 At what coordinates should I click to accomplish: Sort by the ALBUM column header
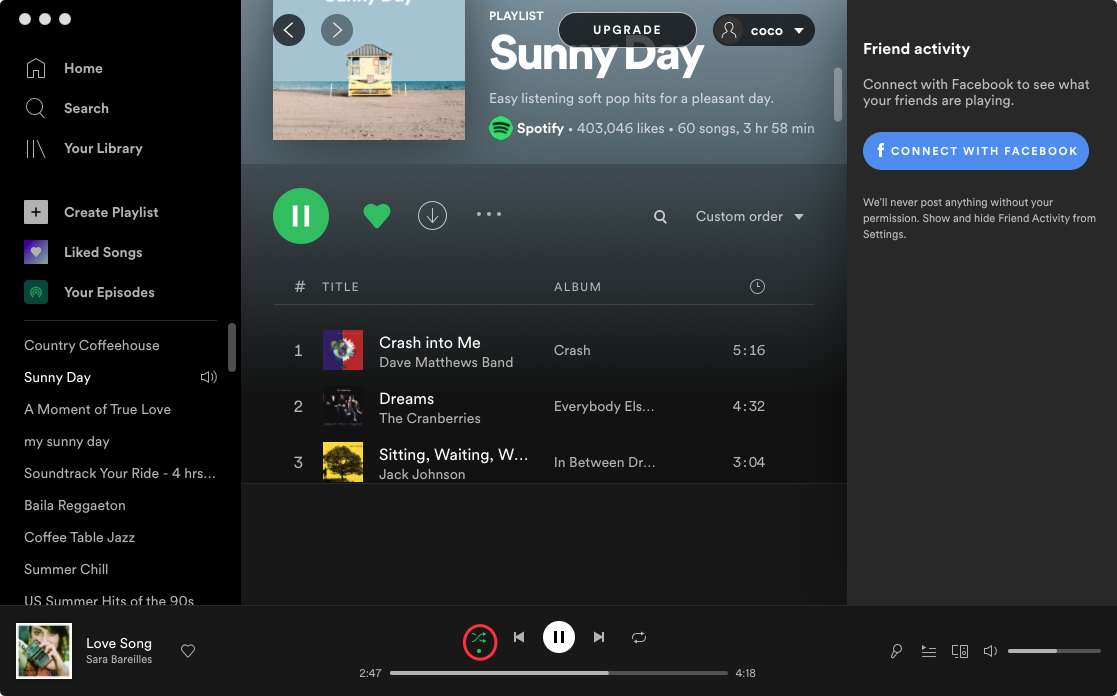pos(578,287)
